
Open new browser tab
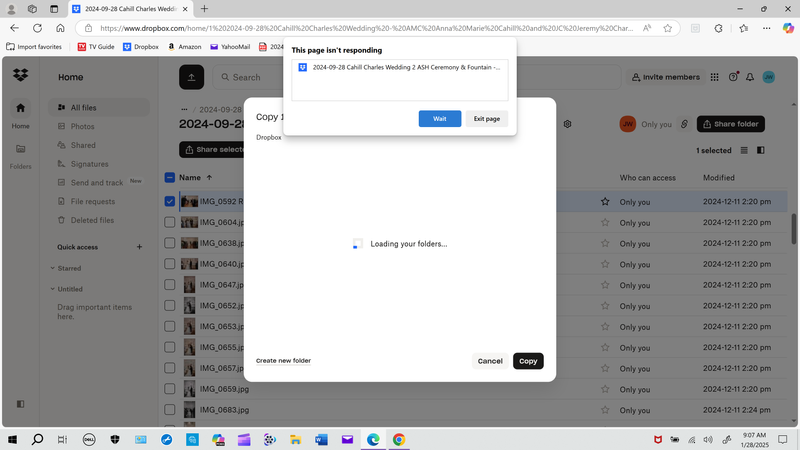click(x=204, y=9)
